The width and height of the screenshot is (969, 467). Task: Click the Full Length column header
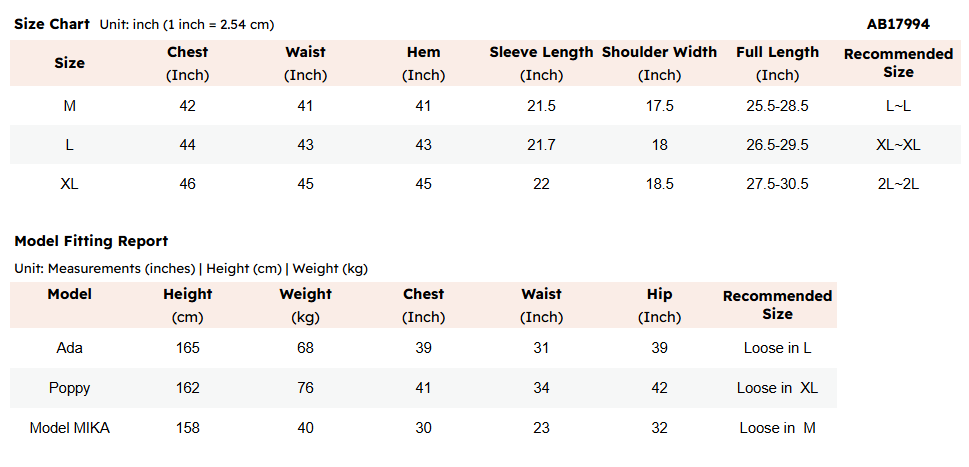point(777,52)
